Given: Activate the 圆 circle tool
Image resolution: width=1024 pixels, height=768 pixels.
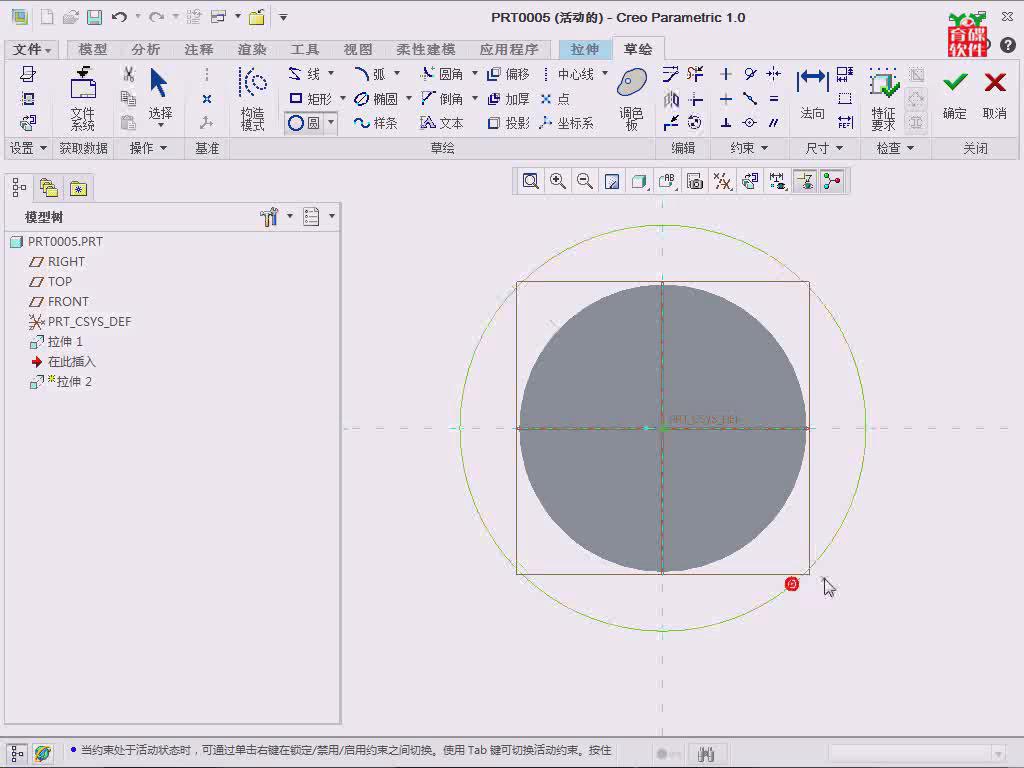Looking at the screenshot, I should [x=304, y=123].
